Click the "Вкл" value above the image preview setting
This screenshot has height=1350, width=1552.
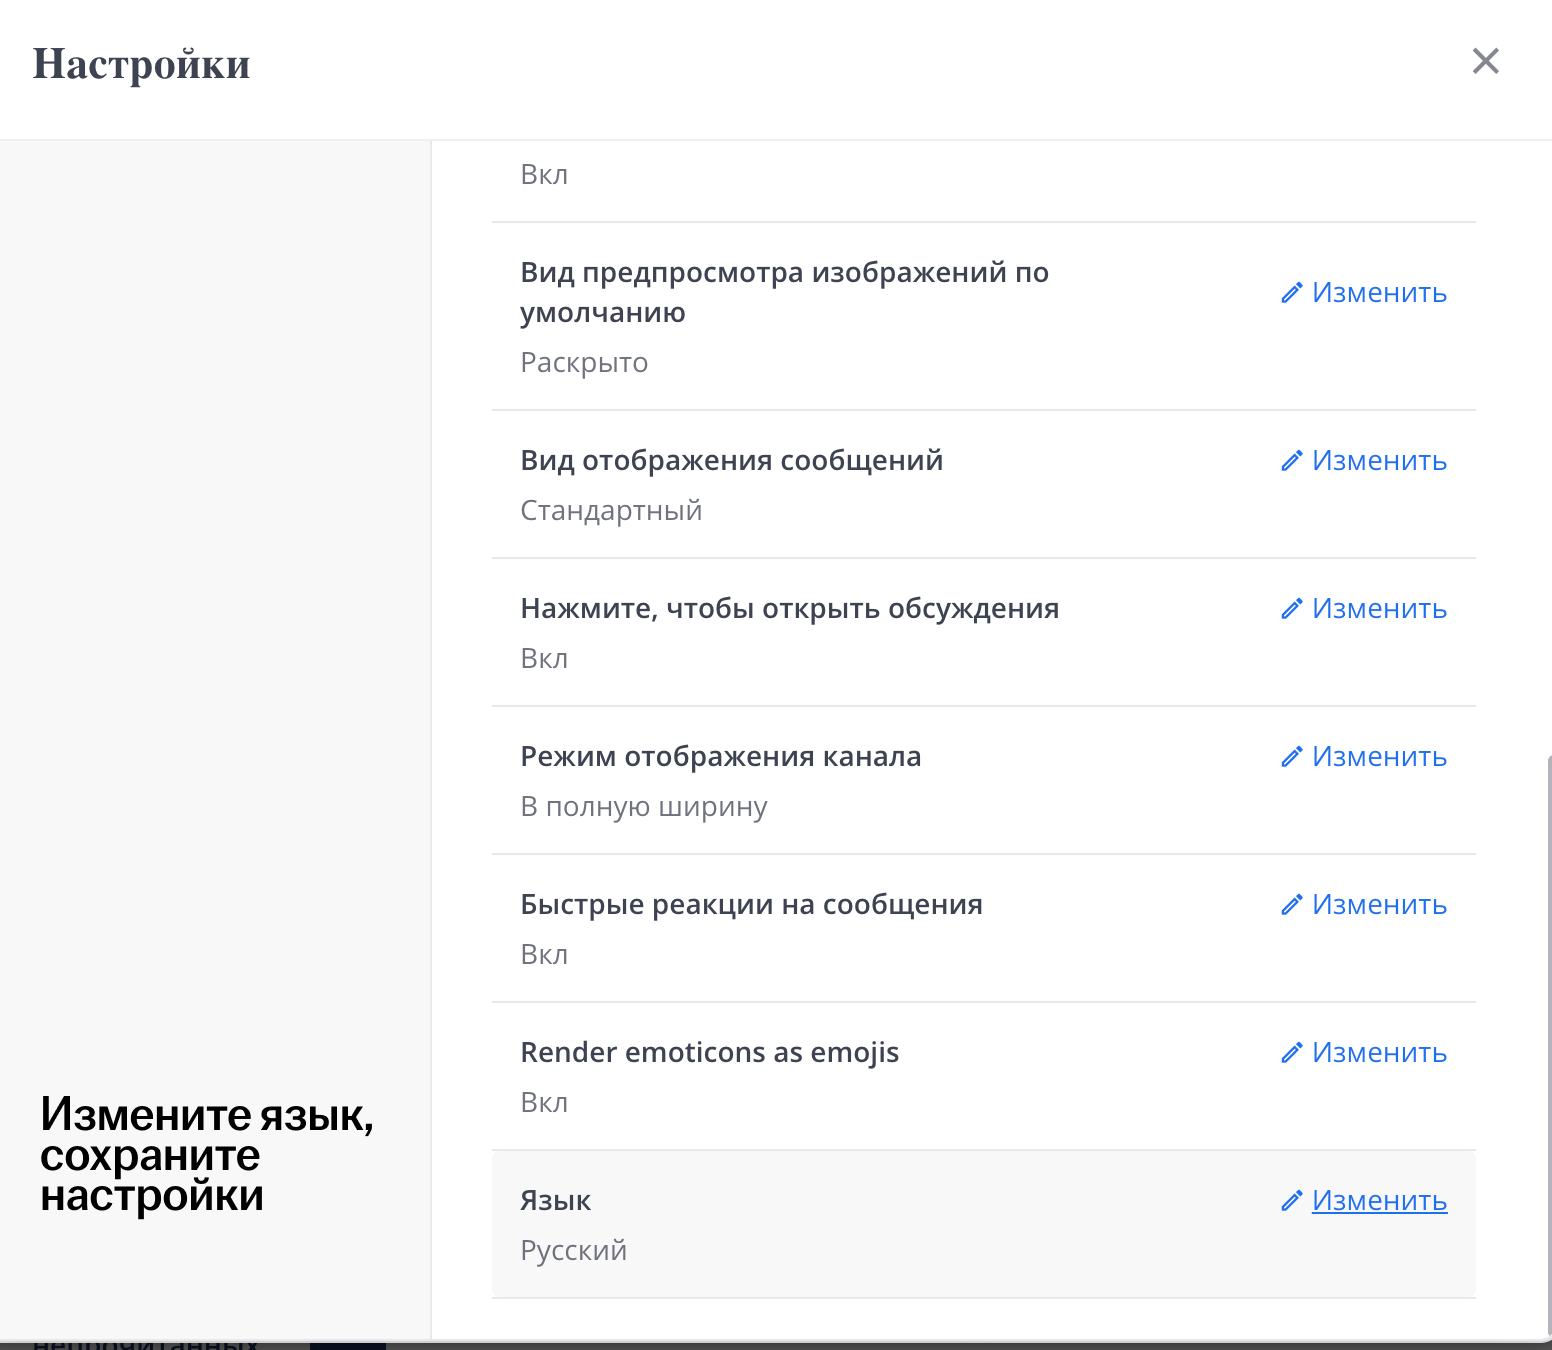(544, 174)
